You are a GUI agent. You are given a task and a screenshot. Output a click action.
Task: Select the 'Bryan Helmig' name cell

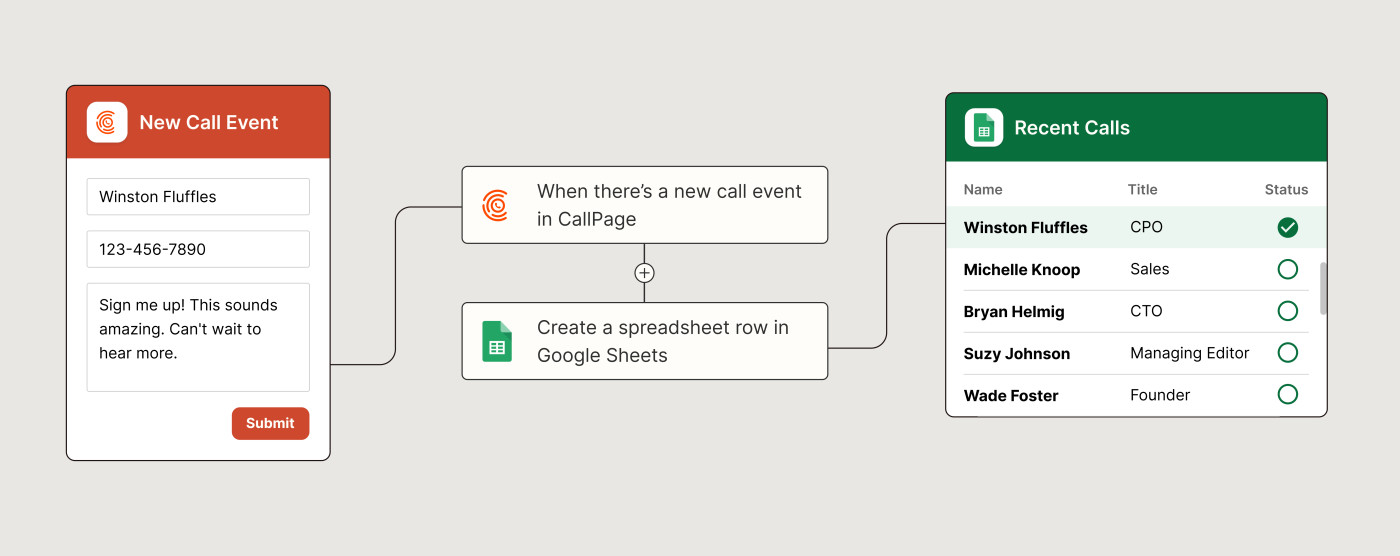[1014, 312]
